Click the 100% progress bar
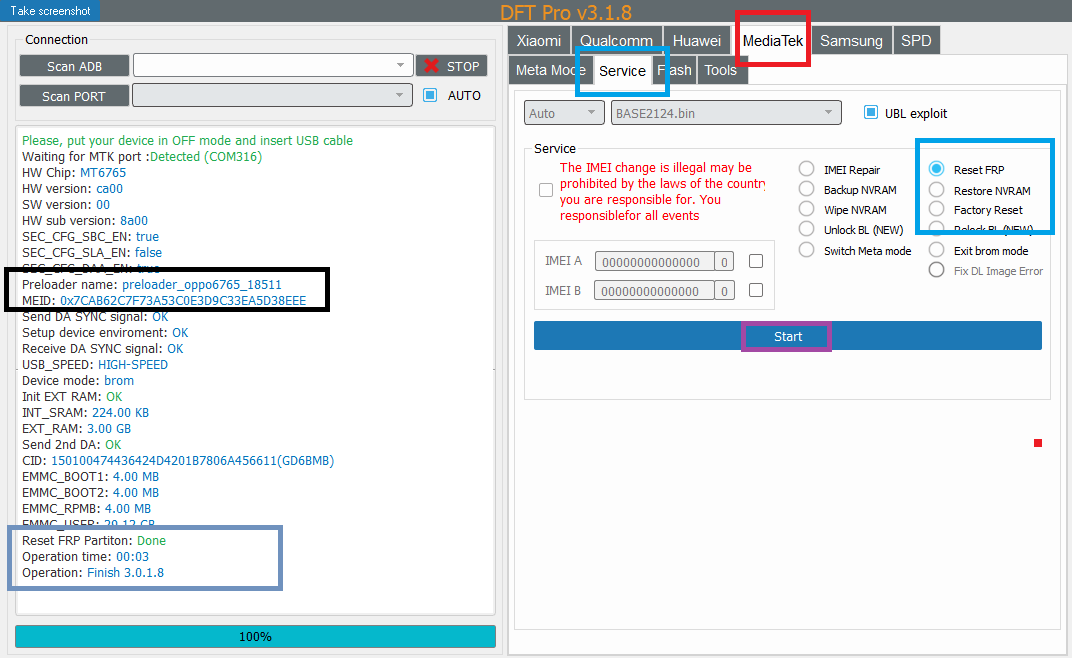Image resolution: width=1072 pixels, height=658 pixels. coord(255,636)
